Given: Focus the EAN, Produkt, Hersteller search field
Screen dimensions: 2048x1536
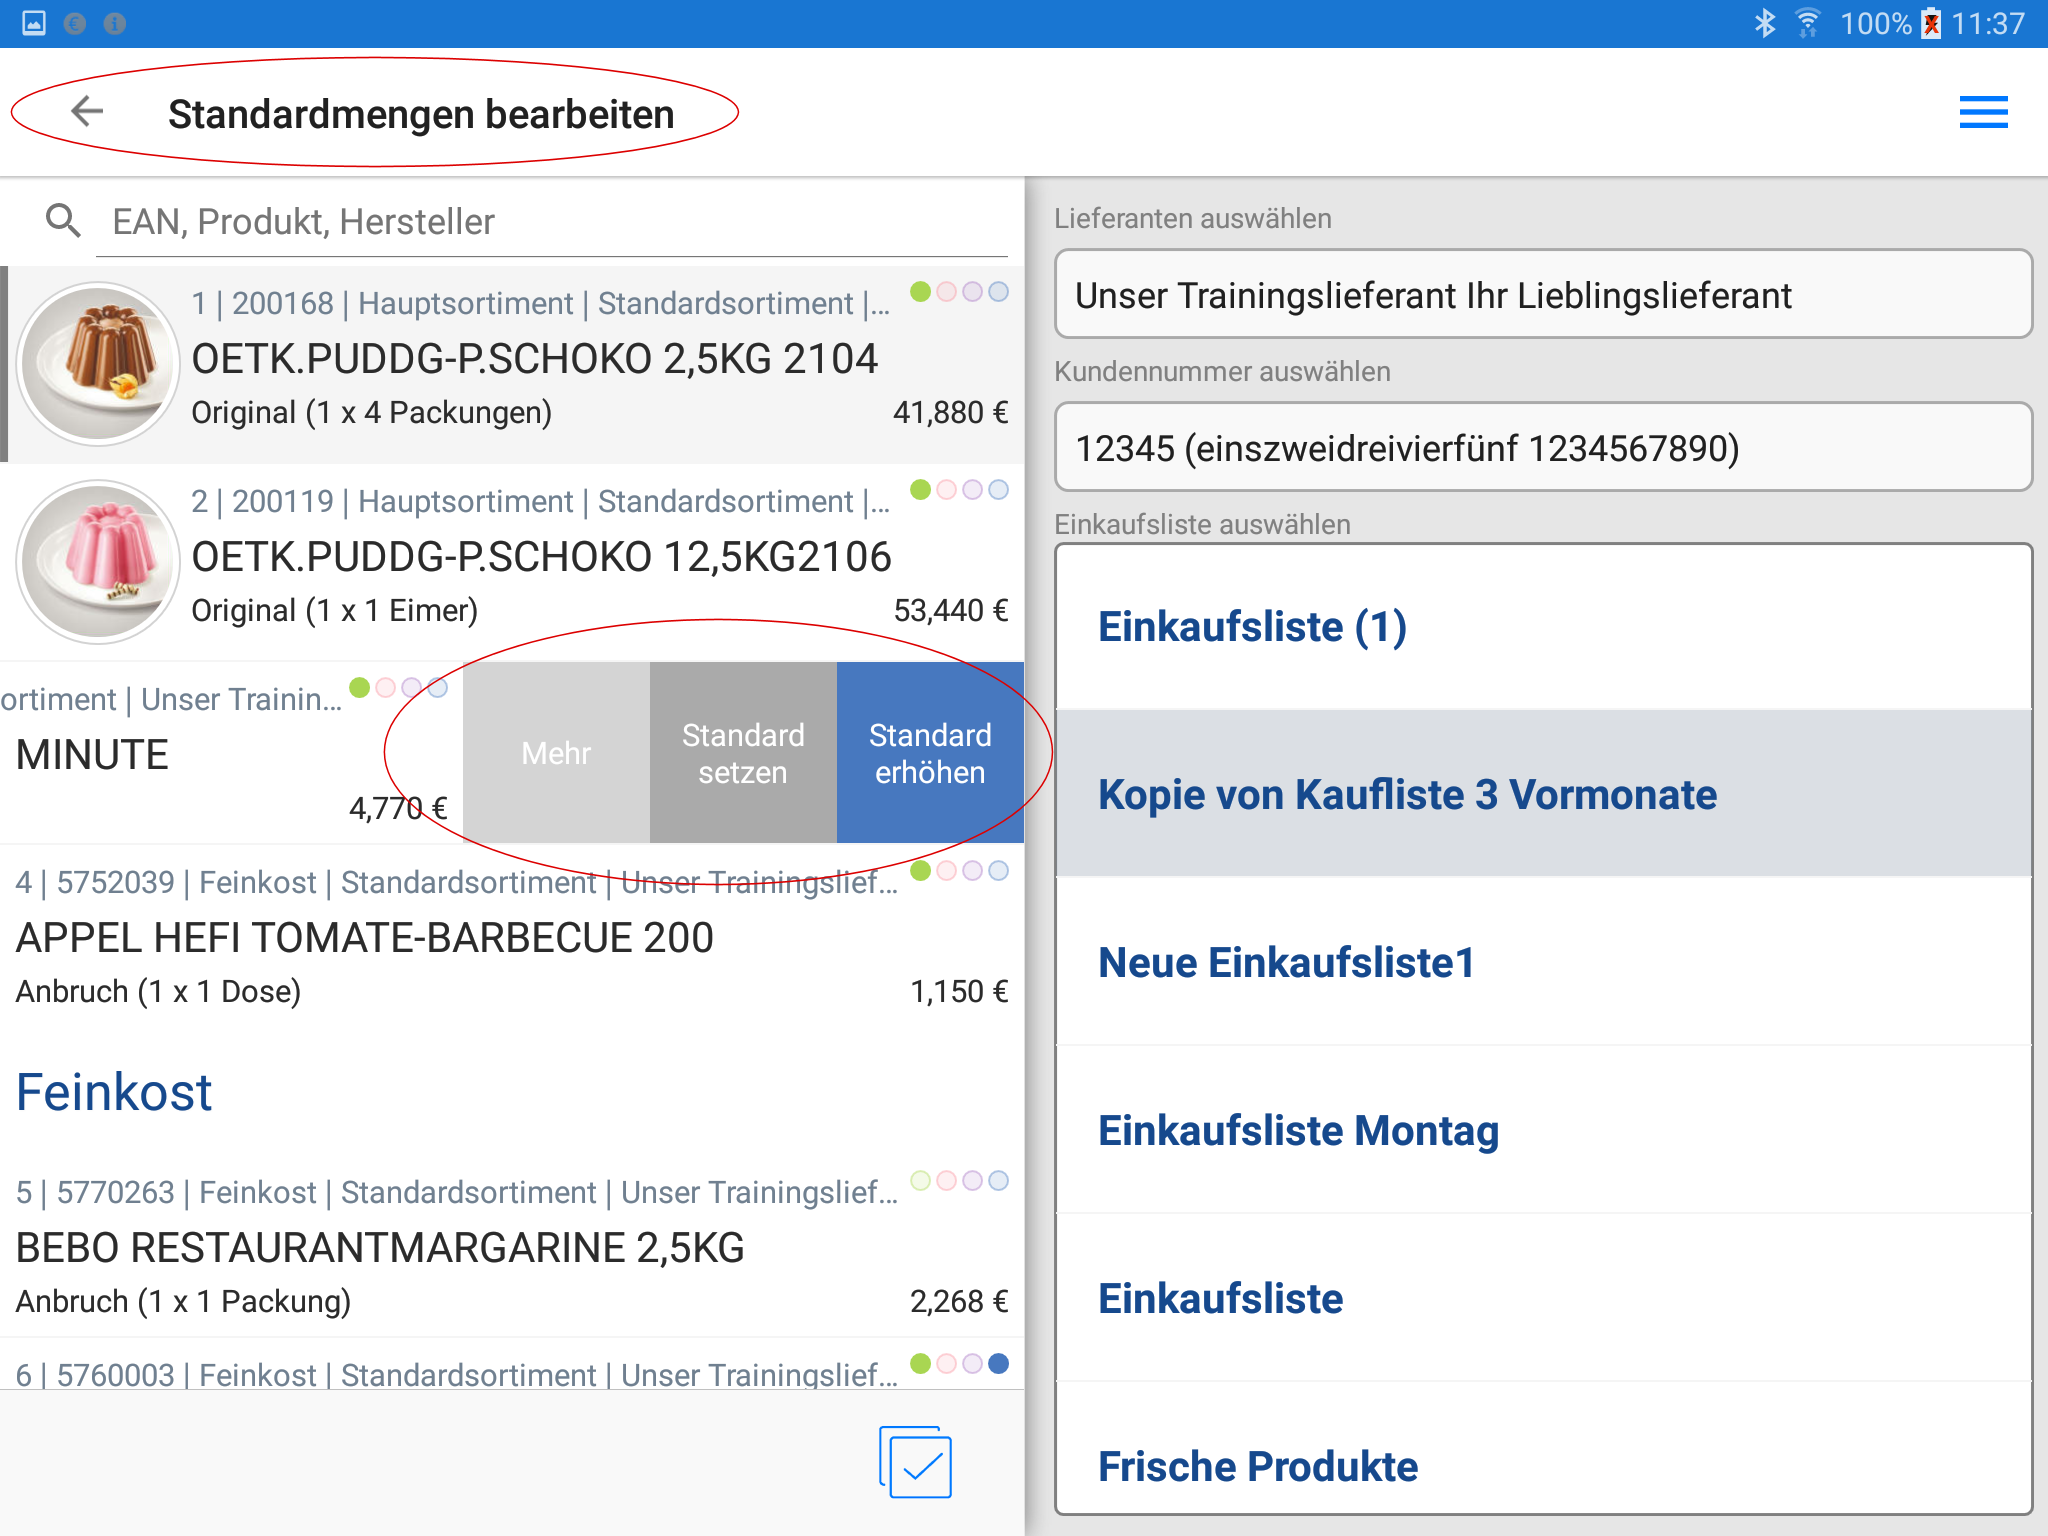Looking at the screenshot, I should click(x=550, y=222).
